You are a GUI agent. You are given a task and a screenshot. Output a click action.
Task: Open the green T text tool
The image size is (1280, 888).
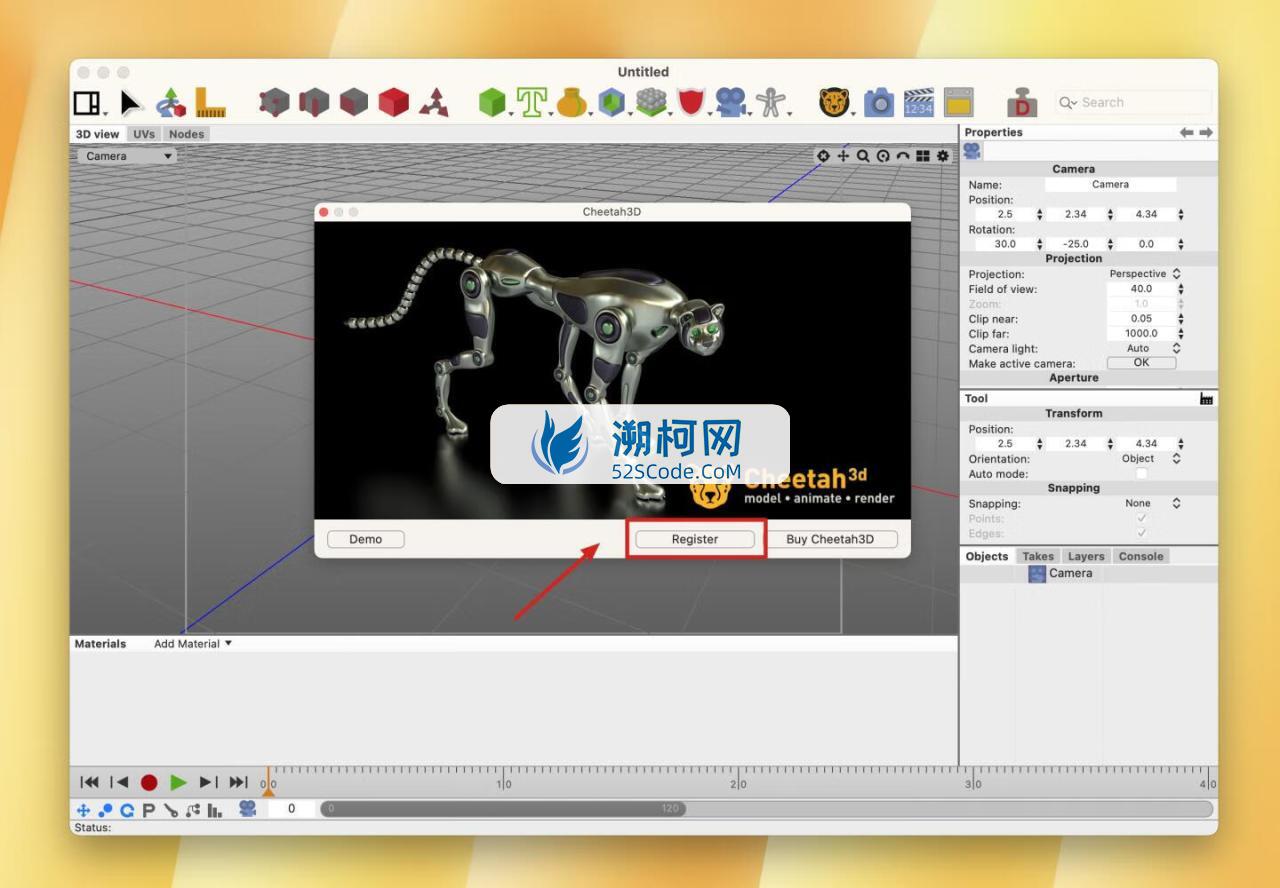pyautogui.click(x=531, y=102)
